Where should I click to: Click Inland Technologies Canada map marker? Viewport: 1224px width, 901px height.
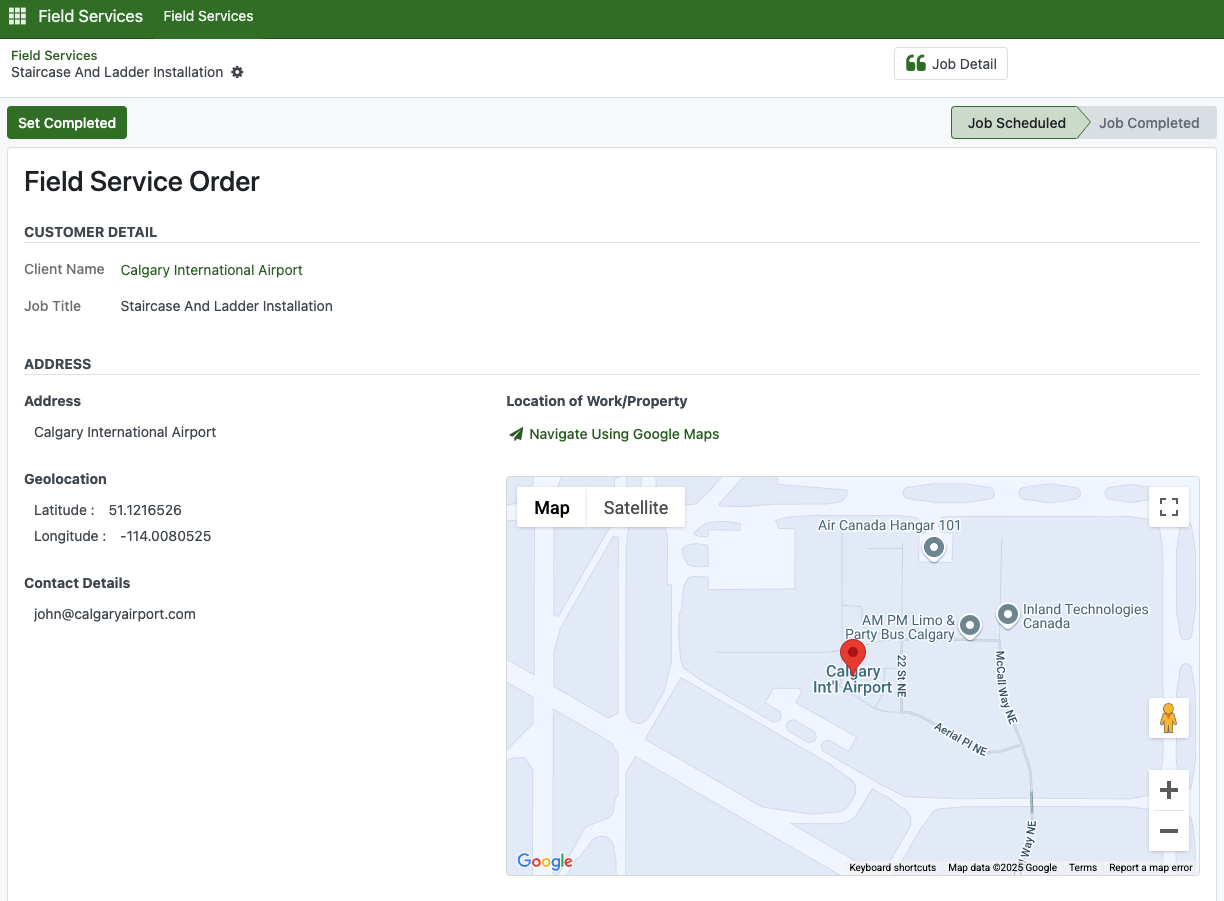[x=1008, y=614]
